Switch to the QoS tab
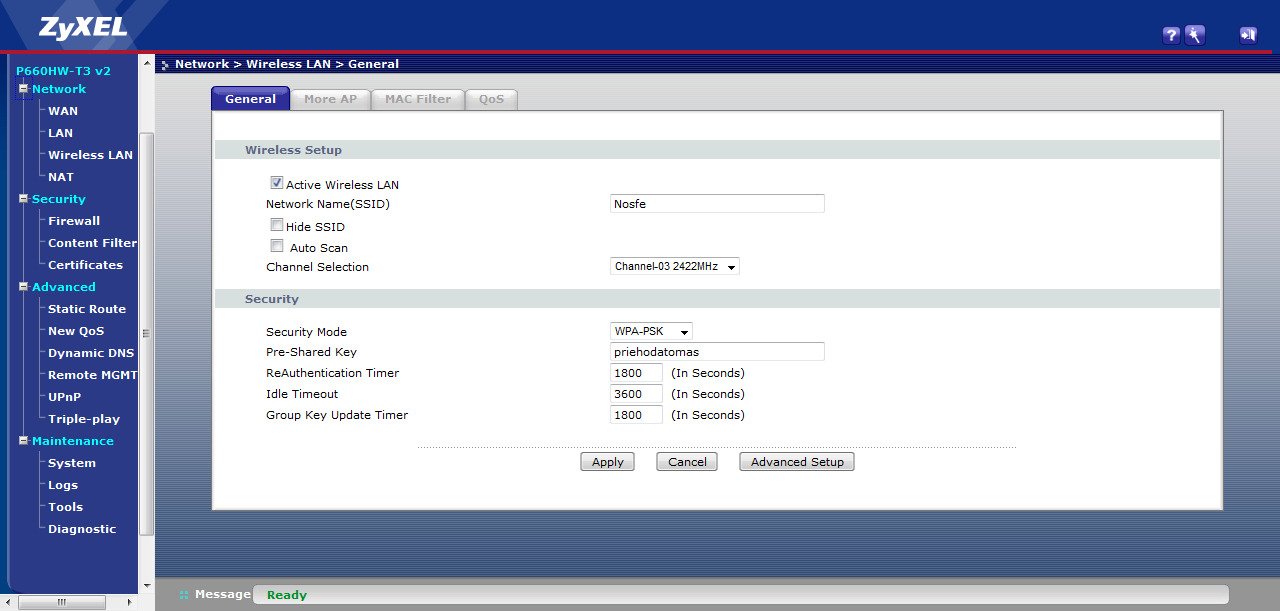This screenshot has width=1280, height=611. coord(491,99)
